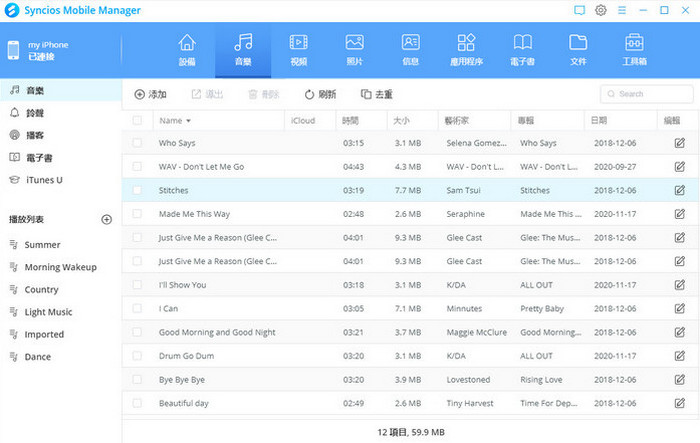Click the Add (添加) button

(150, 94)
